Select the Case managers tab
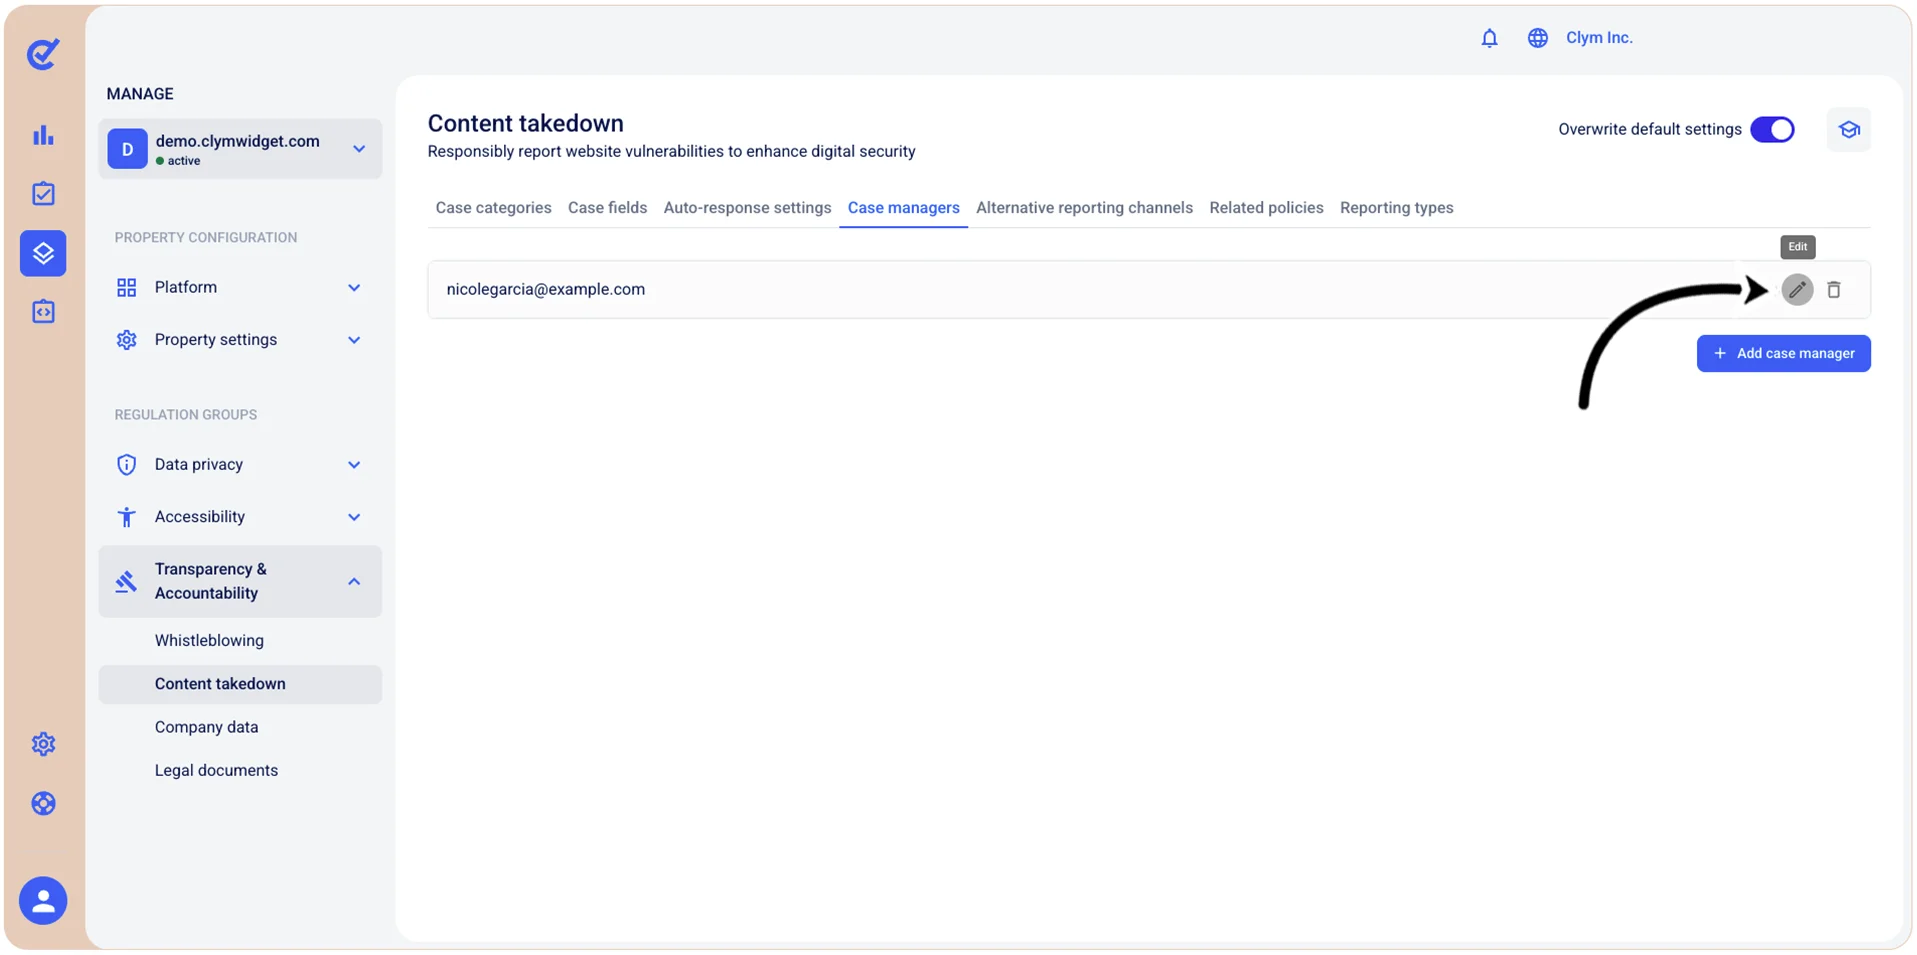 click(903, 208)
